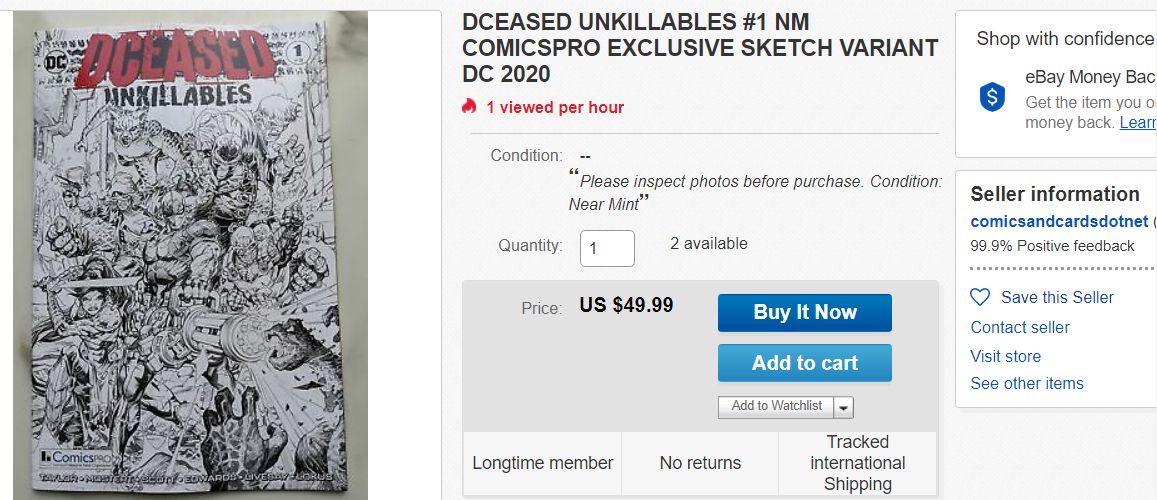
Task: Click the heart icon beside Save this Seller
Action: [980, 297]
